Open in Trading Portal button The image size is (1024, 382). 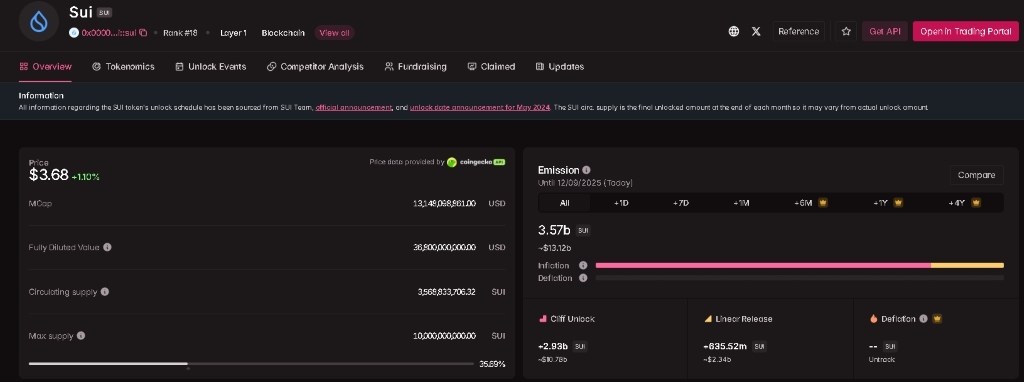tap(965, 31)
